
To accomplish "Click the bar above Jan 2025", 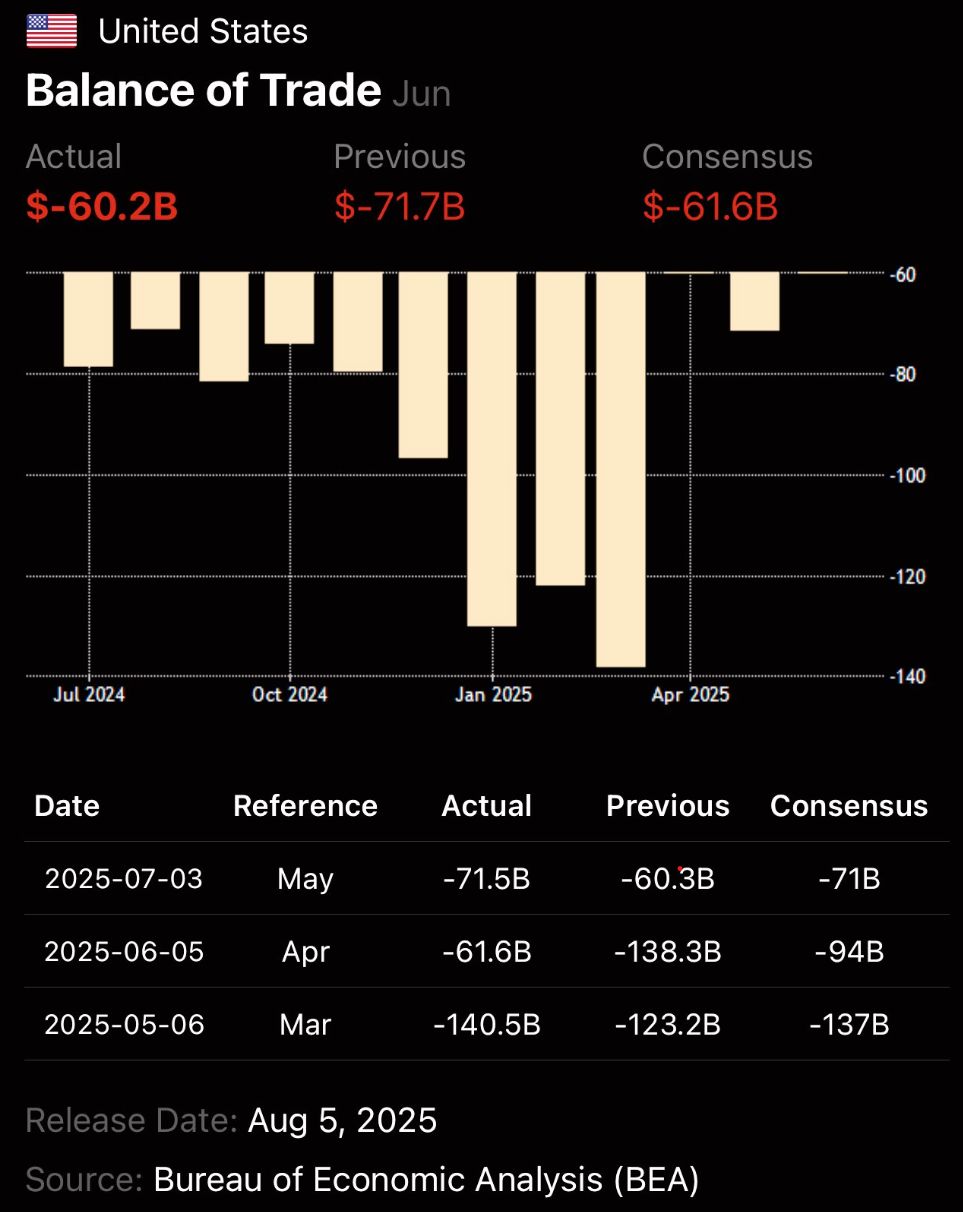I will click(491, 448).
